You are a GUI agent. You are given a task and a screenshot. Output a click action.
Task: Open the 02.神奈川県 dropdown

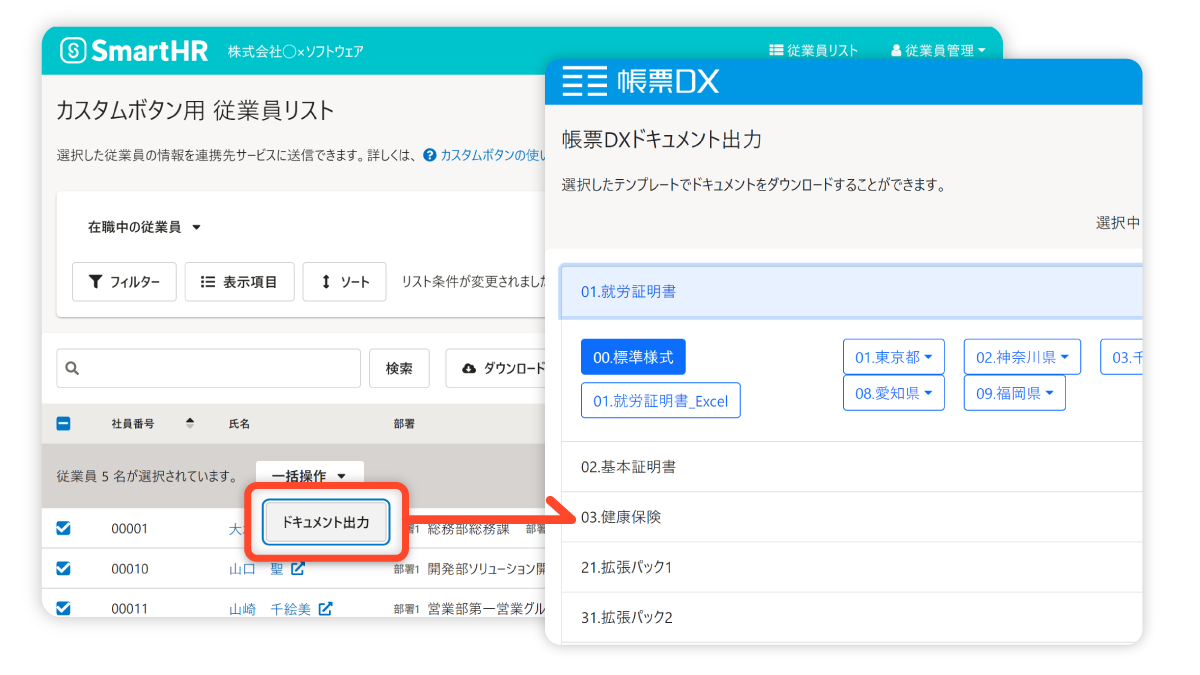point(1022,357)
